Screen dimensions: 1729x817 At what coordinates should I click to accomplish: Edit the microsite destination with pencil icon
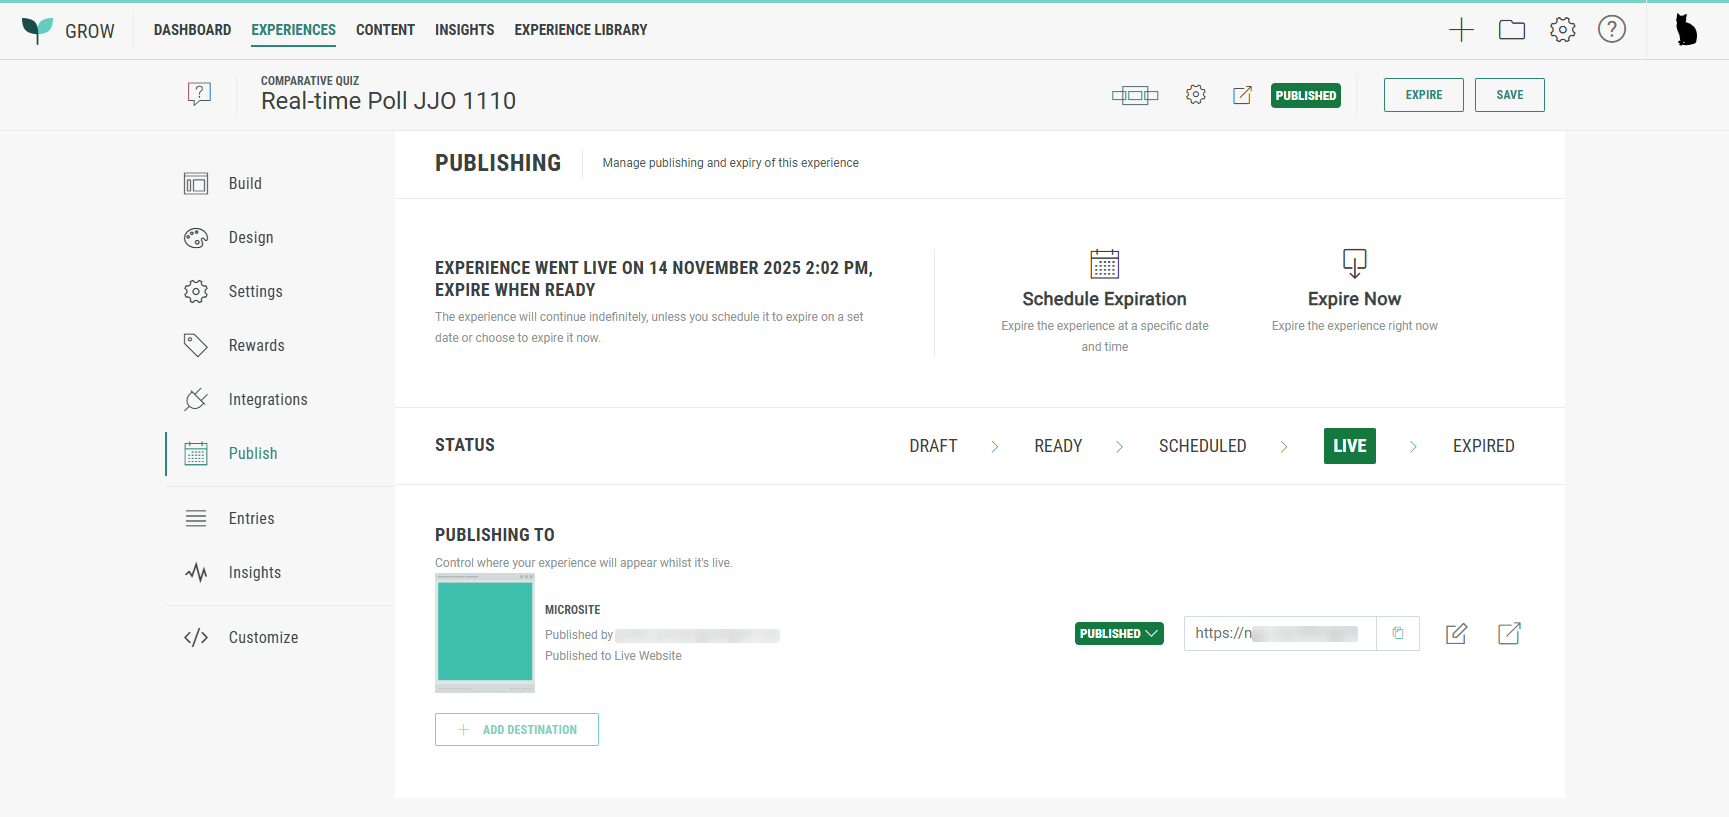tap(1456, 633)
